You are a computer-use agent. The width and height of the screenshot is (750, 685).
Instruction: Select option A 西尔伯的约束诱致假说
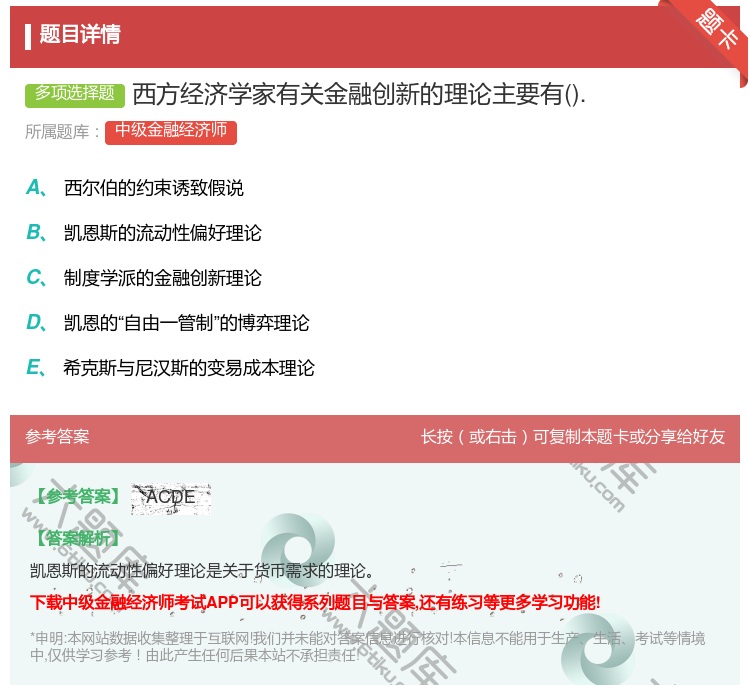[x=154, y=188]
